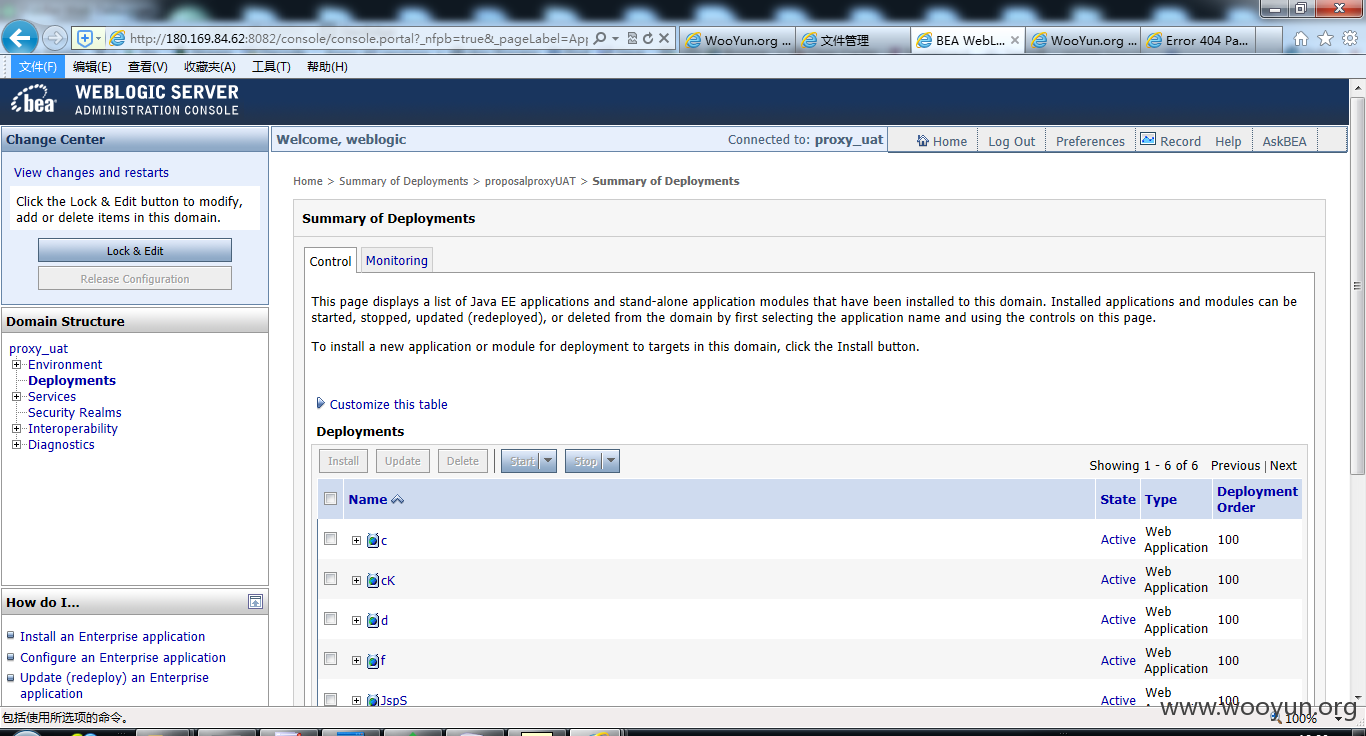Click the BEA logo in header
Screen dimensions: 1366x736
click(35, 100)
